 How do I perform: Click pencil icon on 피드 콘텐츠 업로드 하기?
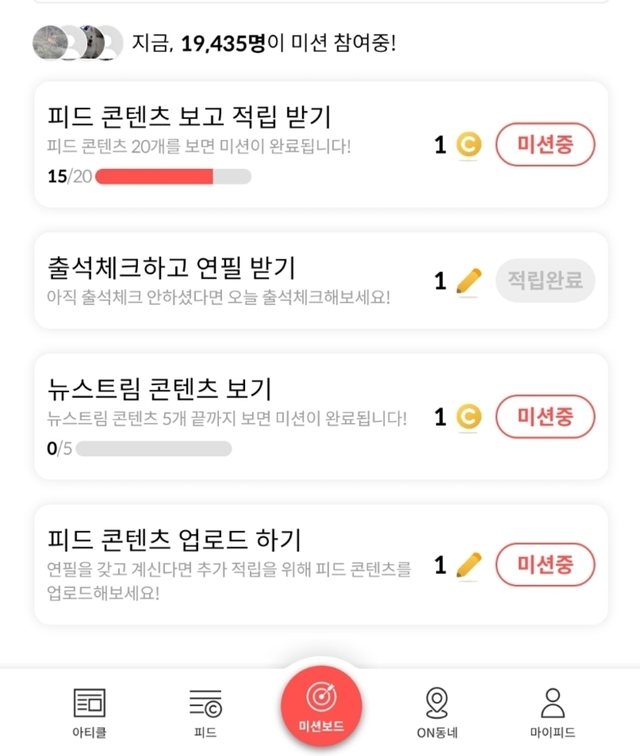468,566
